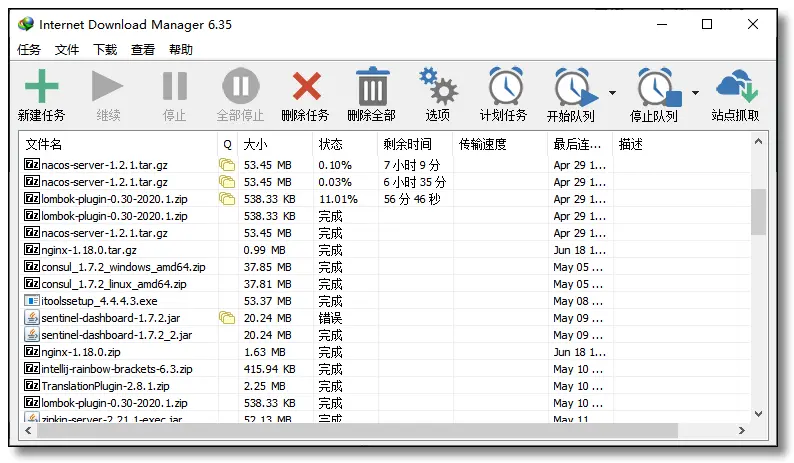
Task: Click the 新建任务 green plus icon
Action: tap(42, 86)
